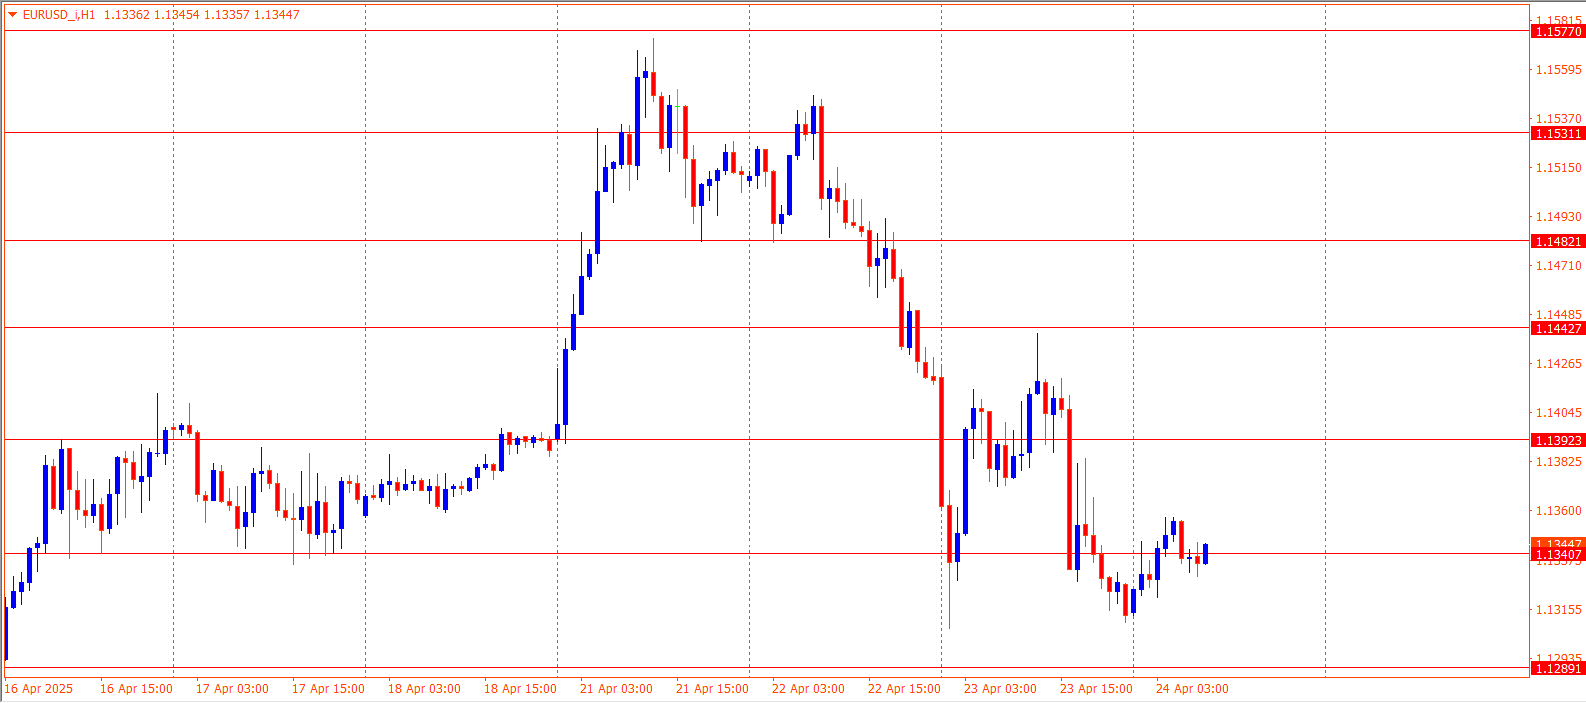Click the 17 Apr 15:00 time label
Image resolution: width=1586 pixels, height=703 pixels.
[x=328, y=688]
